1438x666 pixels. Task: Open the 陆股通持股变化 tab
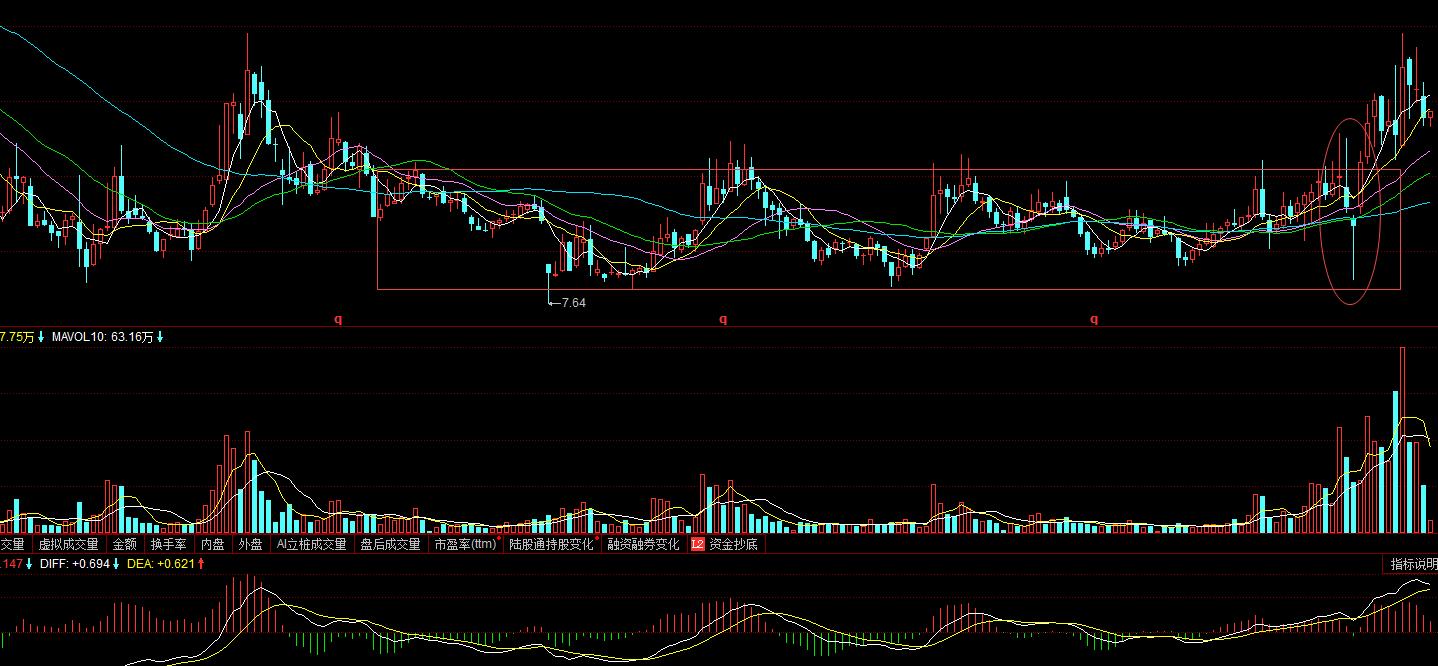point(551,545)
